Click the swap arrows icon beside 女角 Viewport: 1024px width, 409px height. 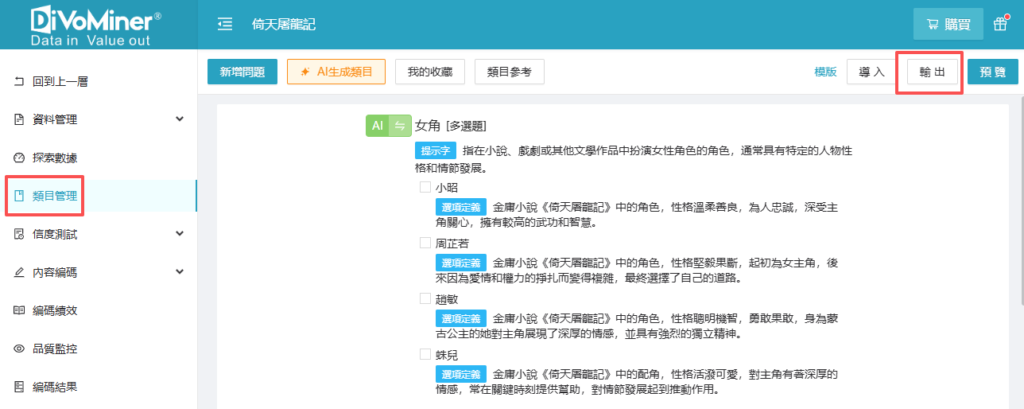click(x=400, y=126)
